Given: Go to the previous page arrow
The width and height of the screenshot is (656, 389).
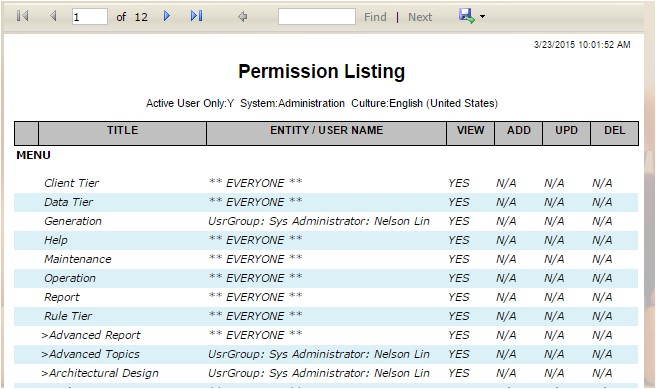Looking at the screenshot, I should (x=53, y=16).
